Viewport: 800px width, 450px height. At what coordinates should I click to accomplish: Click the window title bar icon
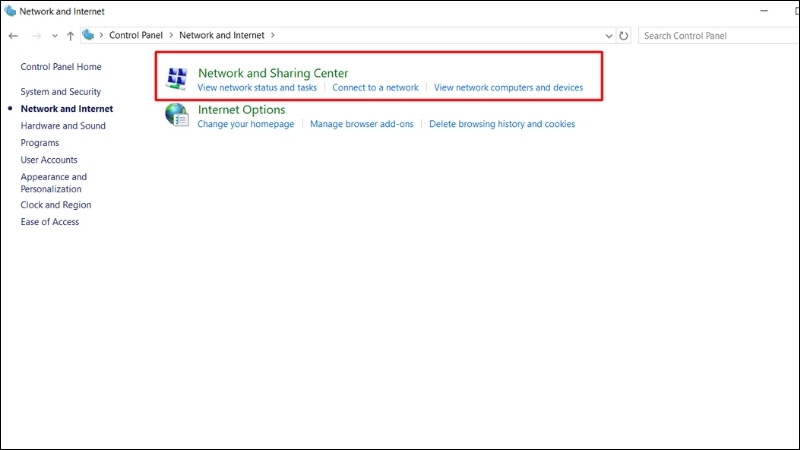(x=10, y=11)
